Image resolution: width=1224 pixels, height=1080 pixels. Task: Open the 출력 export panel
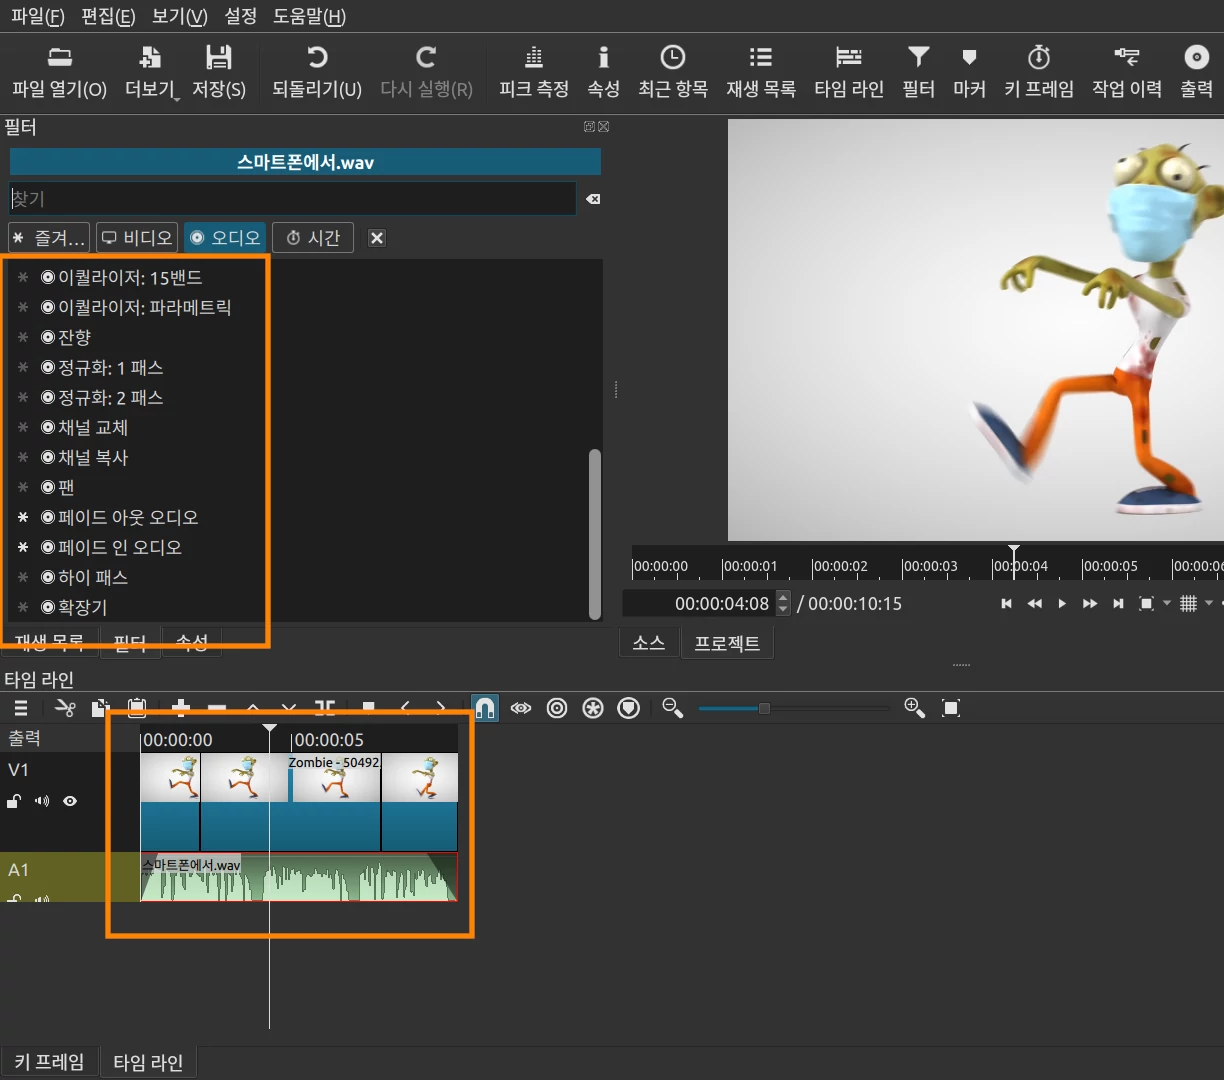[1196, 71]
